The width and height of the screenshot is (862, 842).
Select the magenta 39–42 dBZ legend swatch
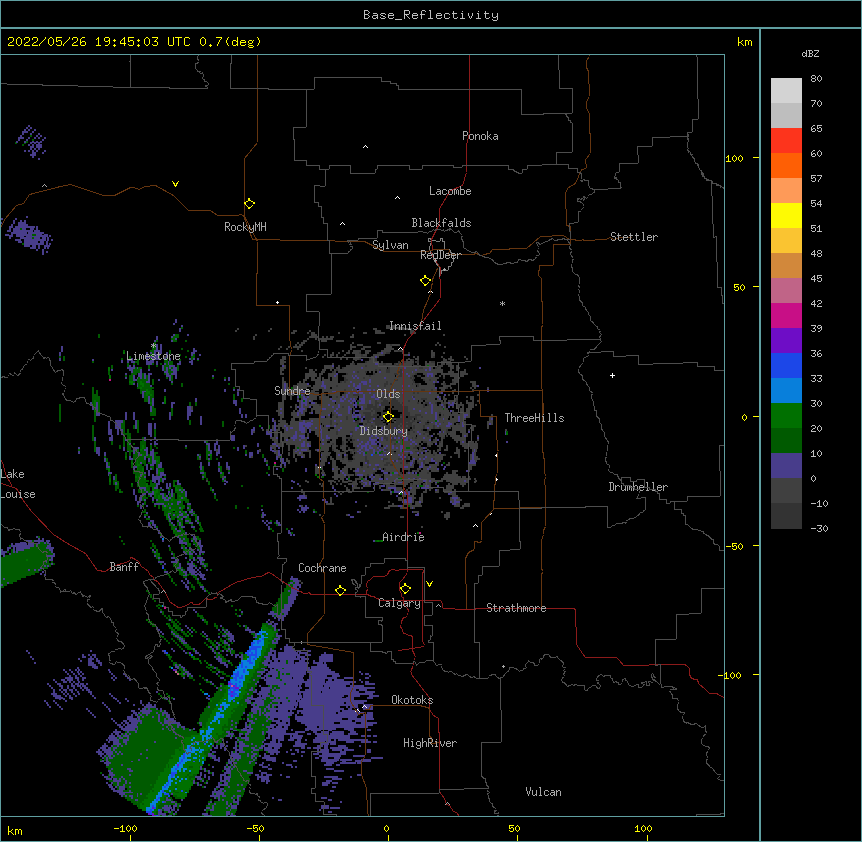[x=786, y=315]
